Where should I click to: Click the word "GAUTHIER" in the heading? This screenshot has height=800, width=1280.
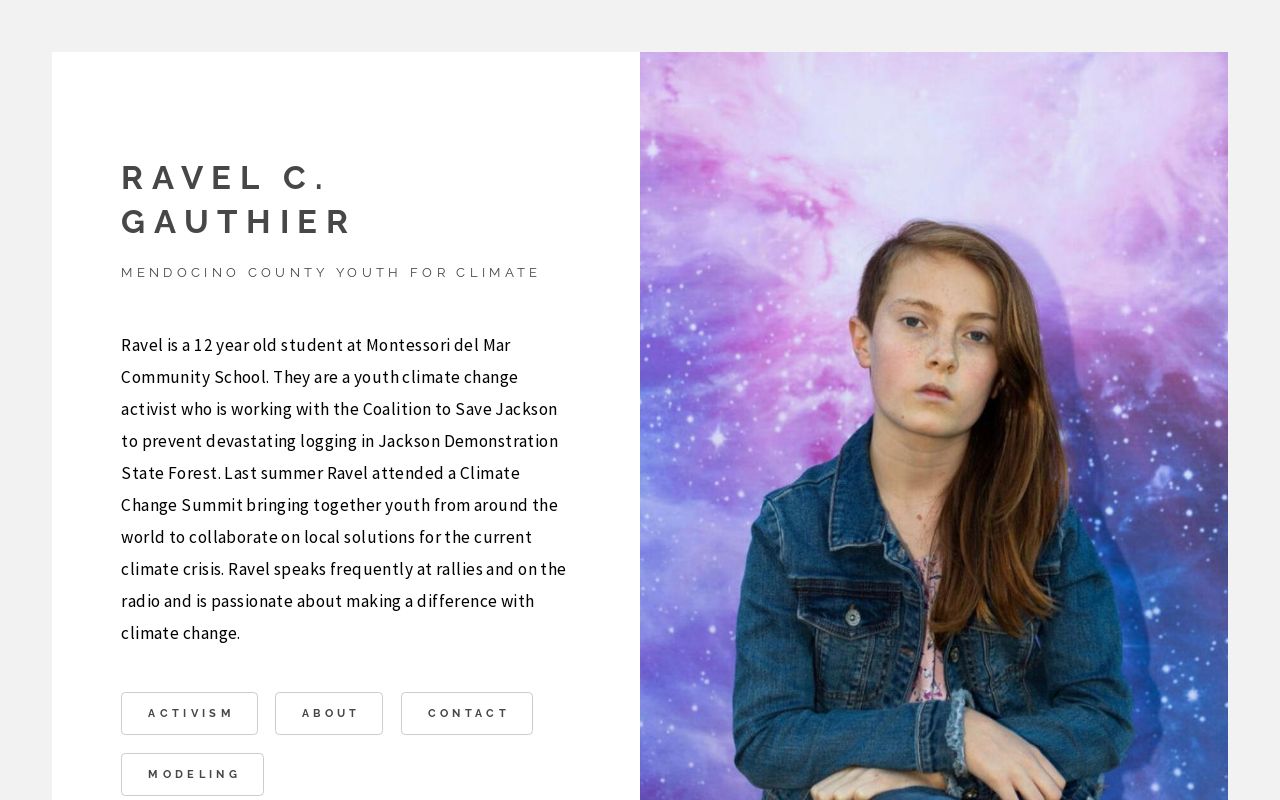[237, 221]
